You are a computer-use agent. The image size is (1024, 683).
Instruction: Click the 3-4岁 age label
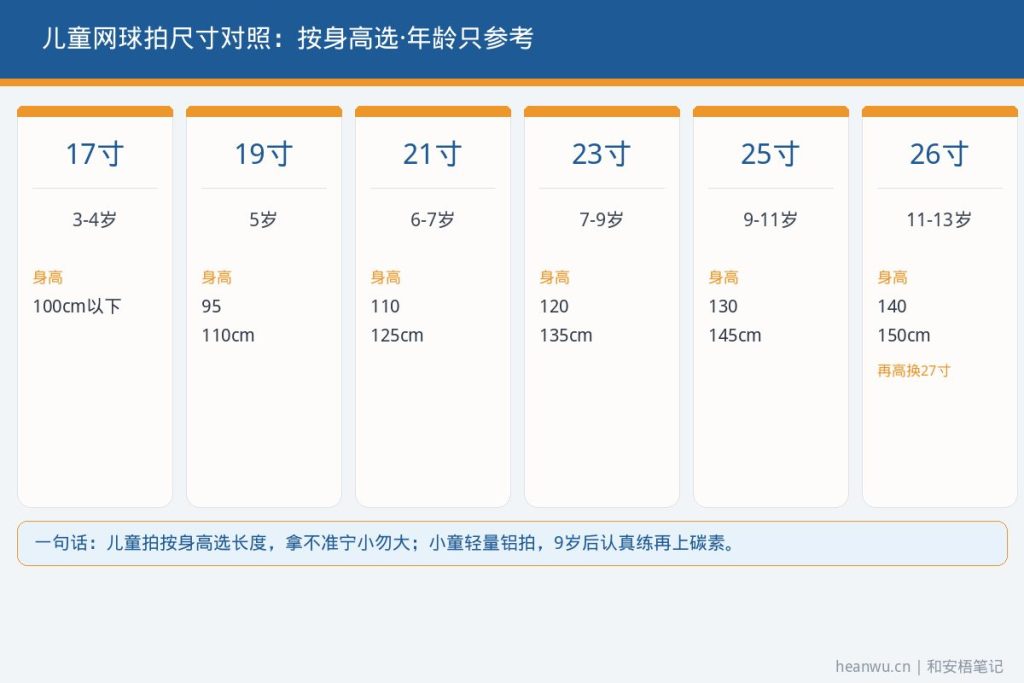(95, 219)
